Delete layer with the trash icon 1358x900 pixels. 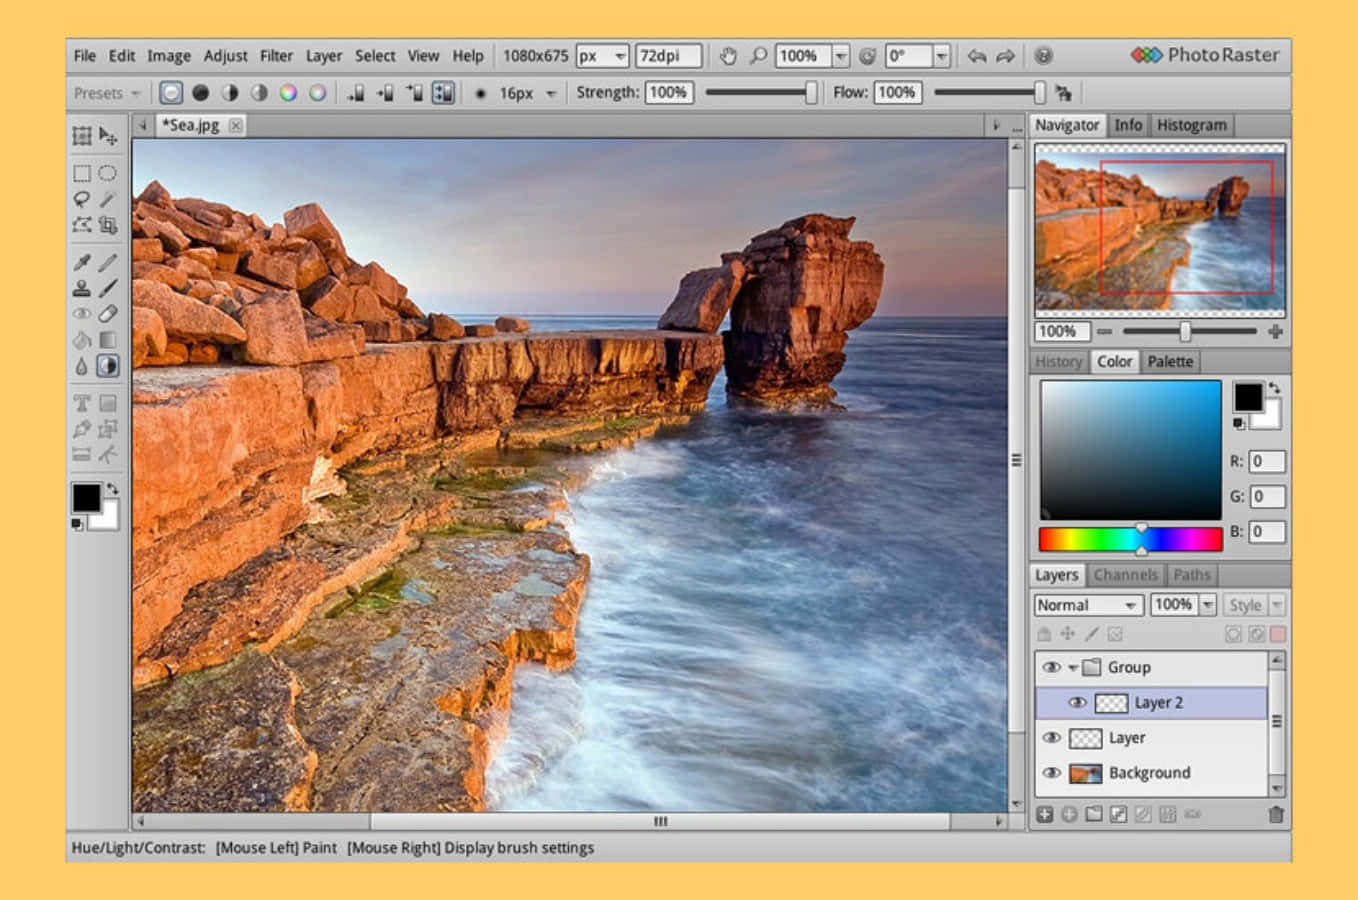click(x=1275, y=815)
